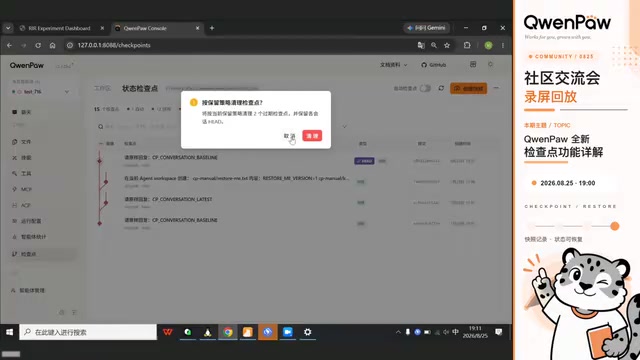640x360 pixels.
Task: Select the restore-me.txt Agent workspace row
Action: [x=296, y=182]
